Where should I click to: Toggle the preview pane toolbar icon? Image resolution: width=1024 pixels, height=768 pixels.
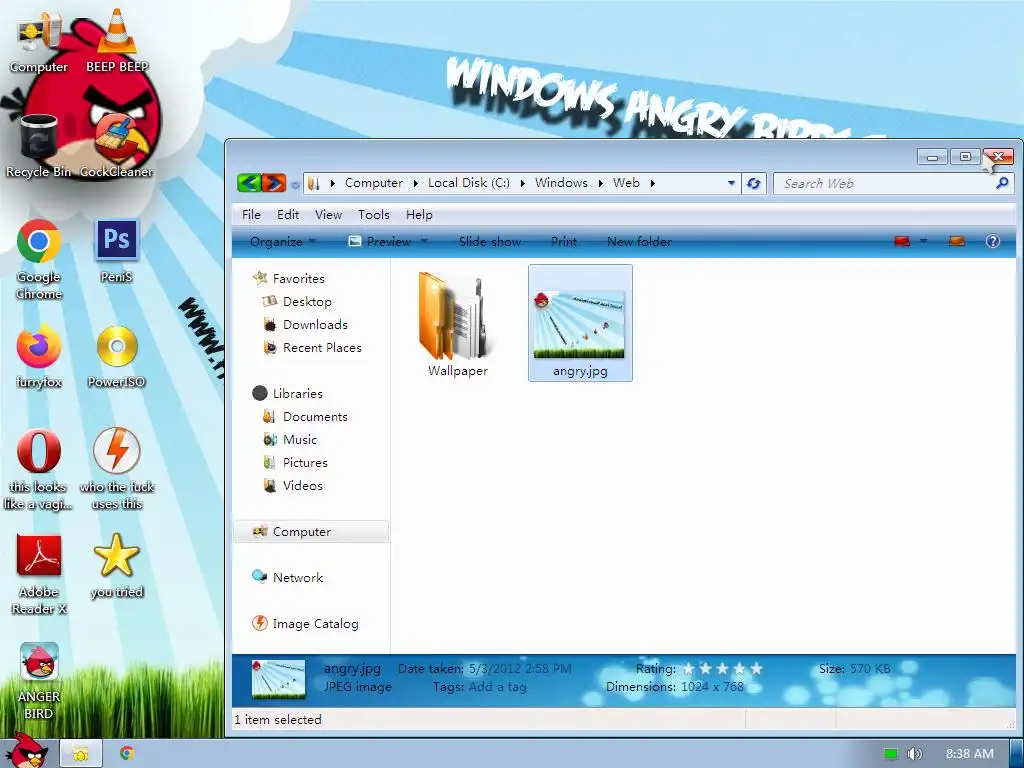coord(957,242)
